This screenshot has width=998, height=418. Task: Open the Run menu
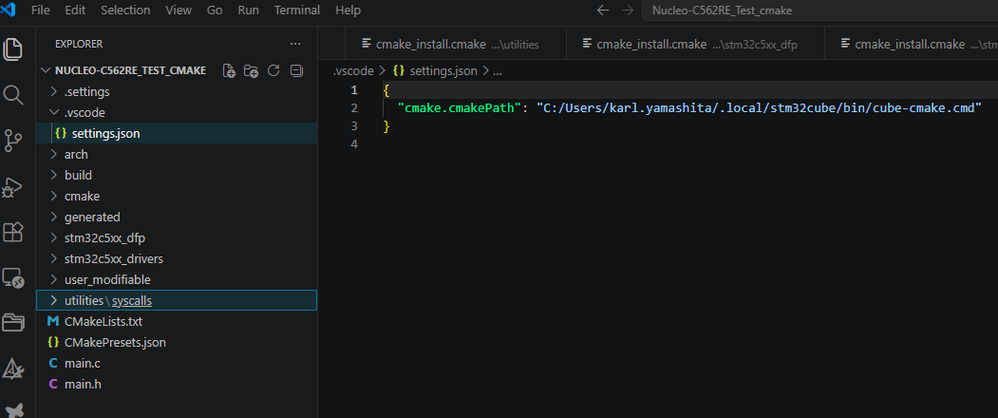click(248, 10)
